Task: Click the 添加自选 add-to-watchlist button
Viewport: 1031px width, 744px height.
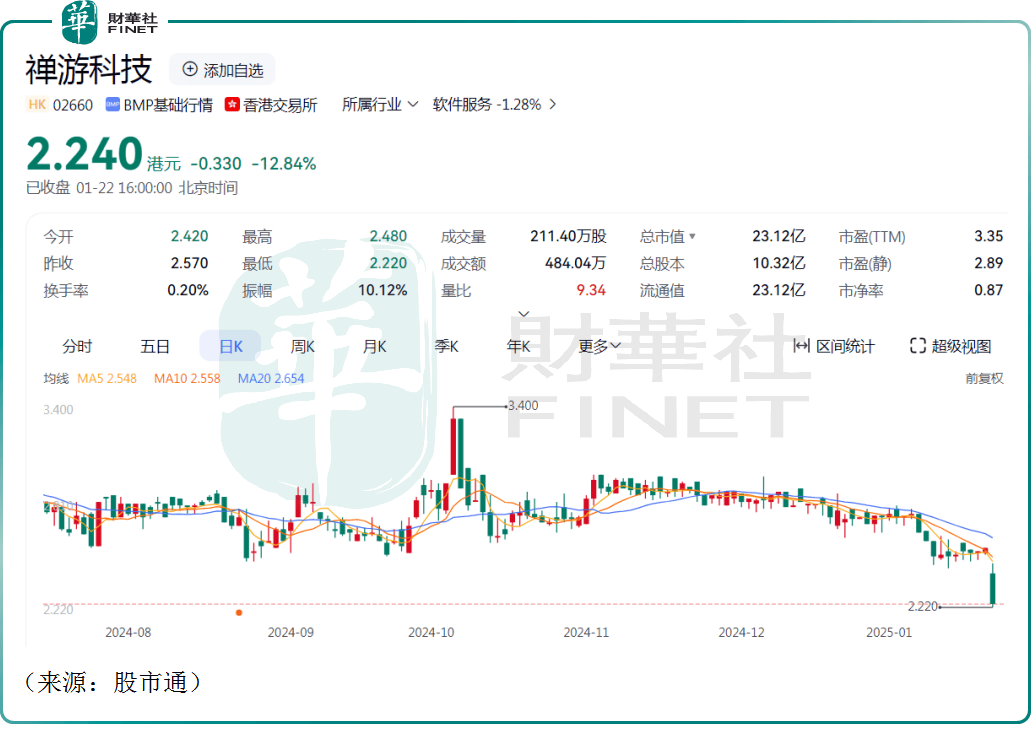Action: 222,70
